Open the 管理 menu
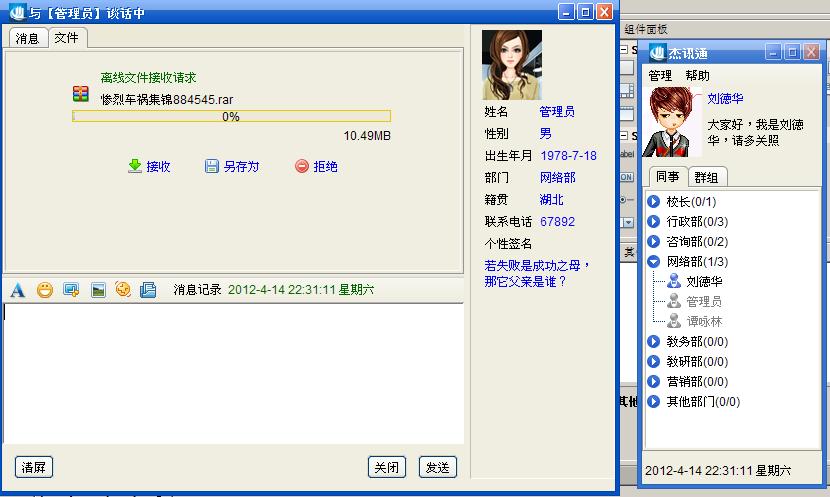The width and height of the screenshot is (830, 497). 660,76
